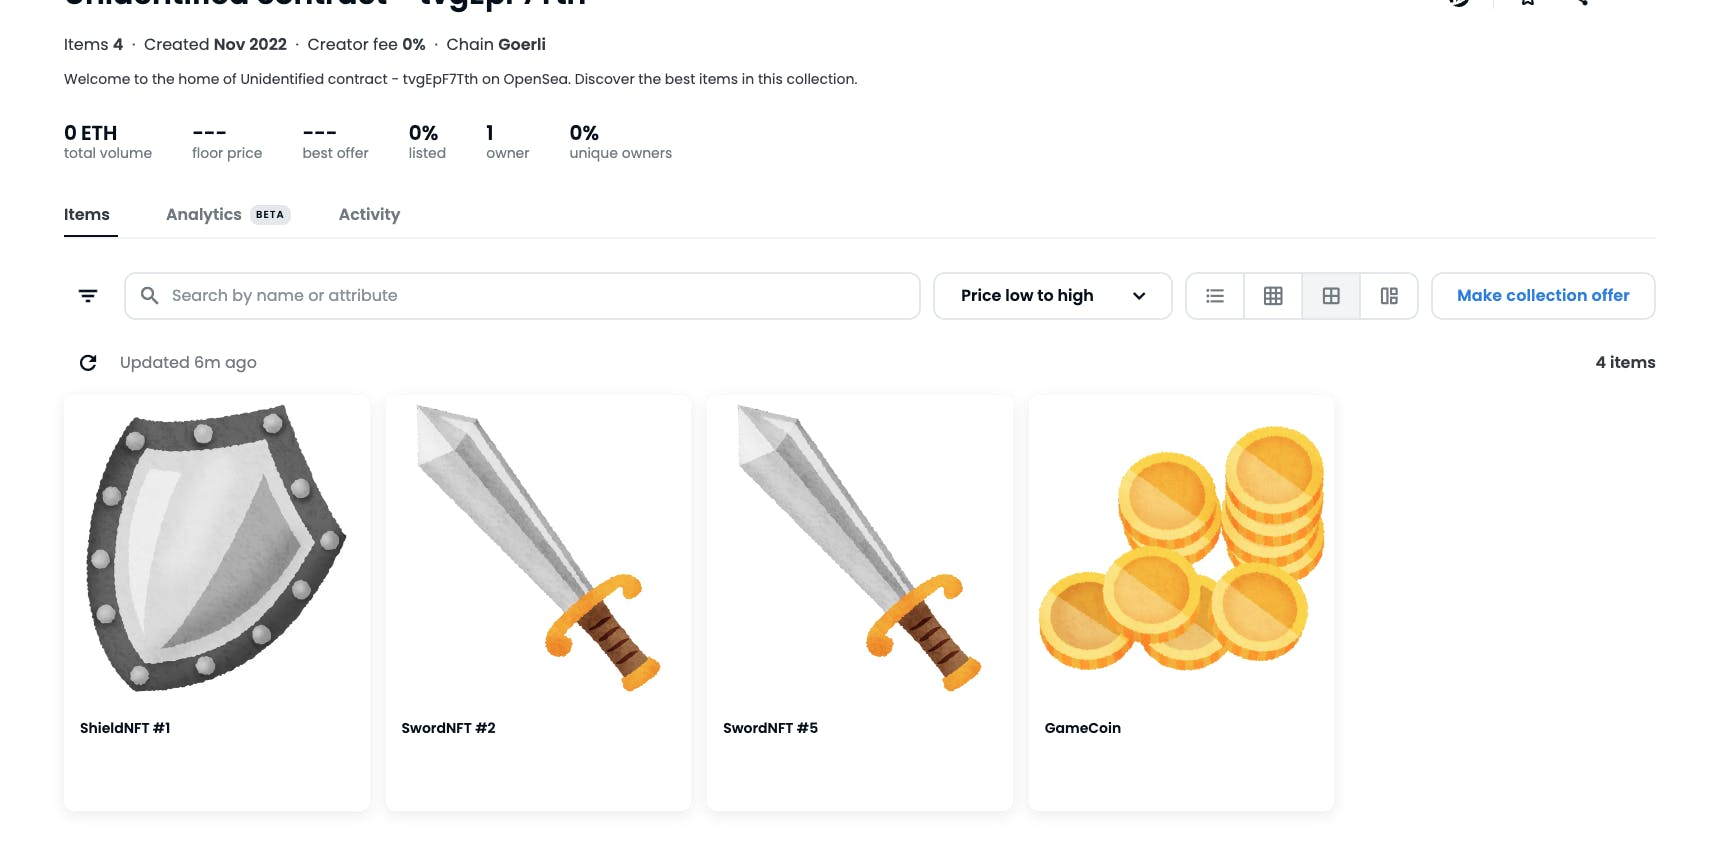This screenshot has height=859, width=1717.
Task: Choose the mosaic layout view
Action: [x=1389, y=296]
